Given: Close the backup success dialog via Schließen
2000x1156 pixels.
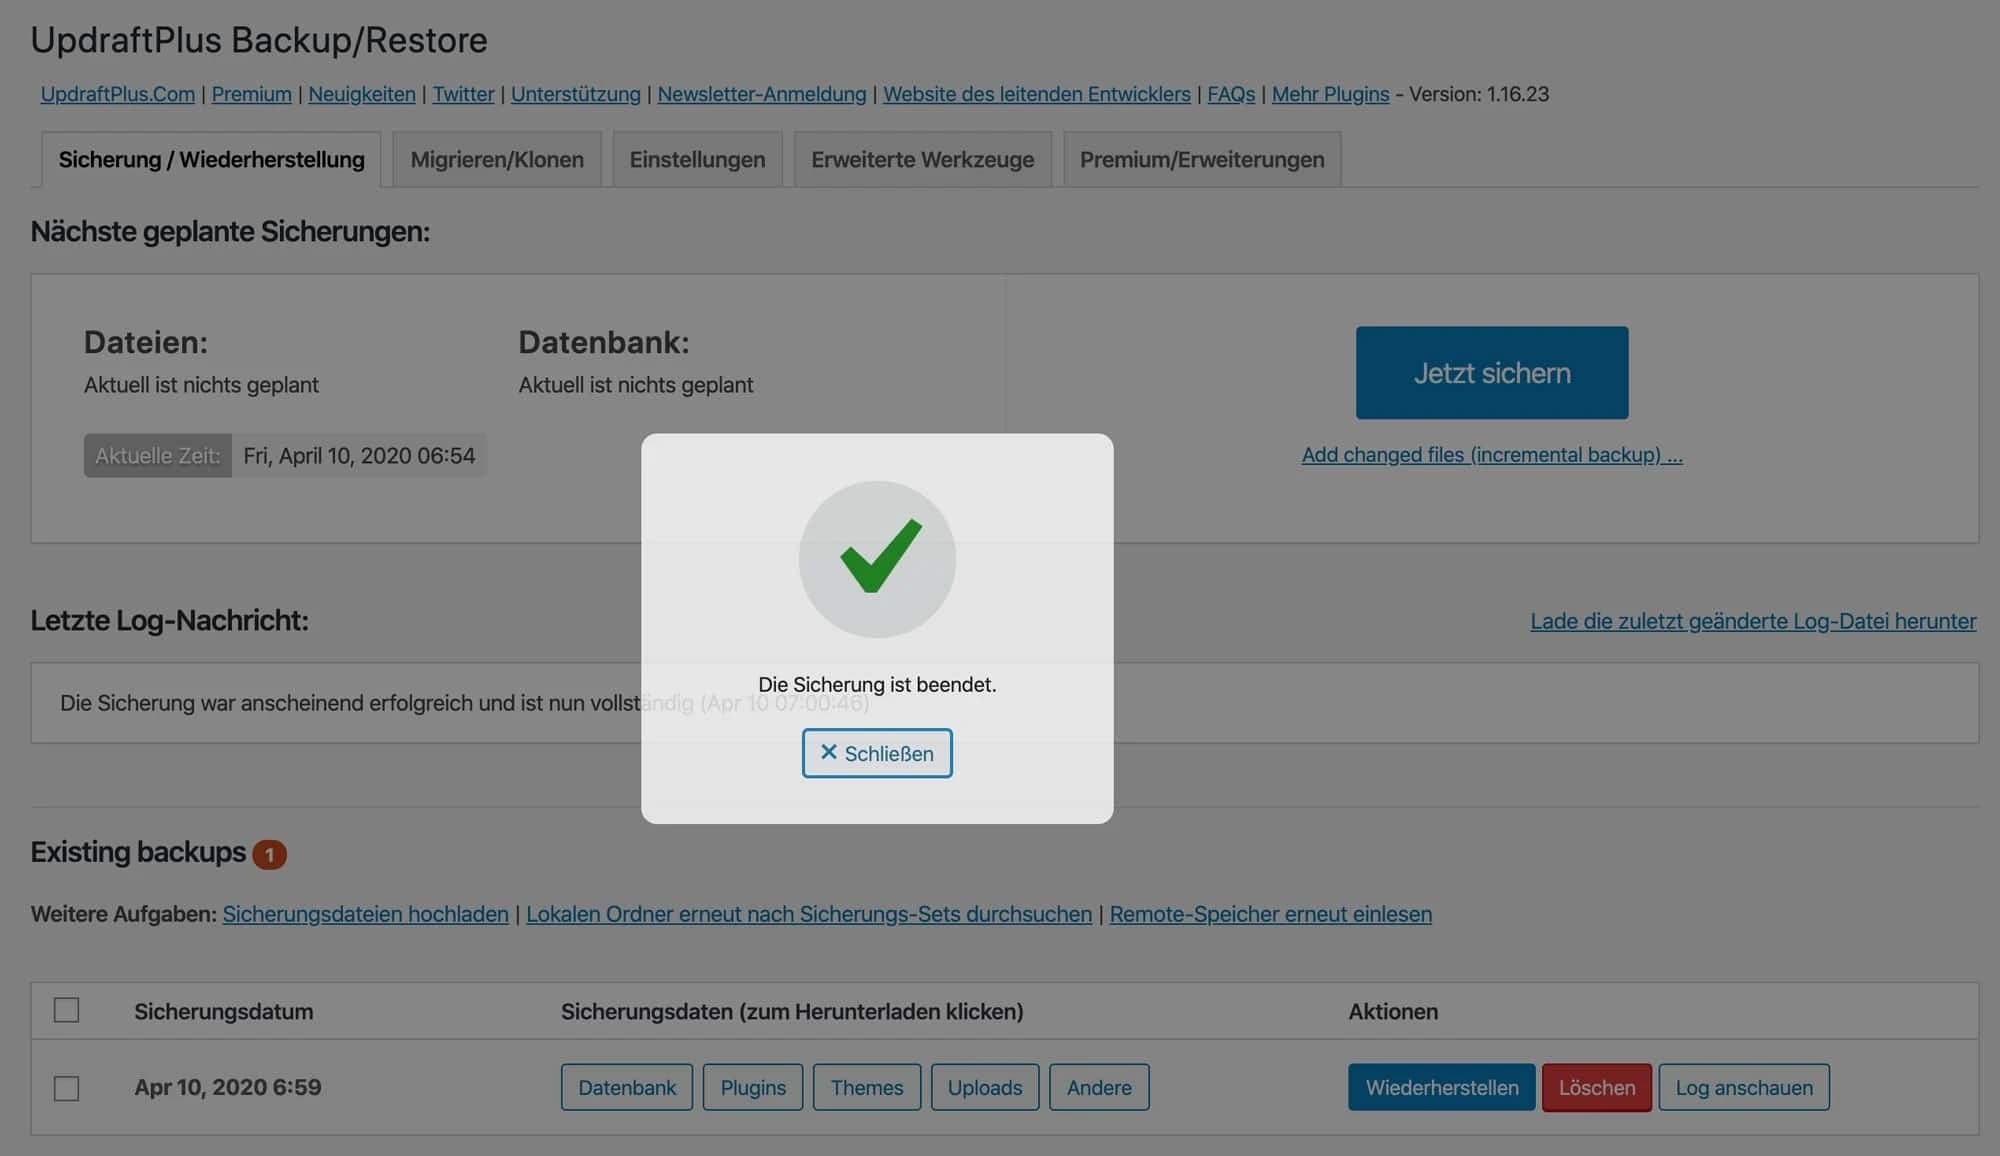Looking at the screenshot, I should [876, 753].
